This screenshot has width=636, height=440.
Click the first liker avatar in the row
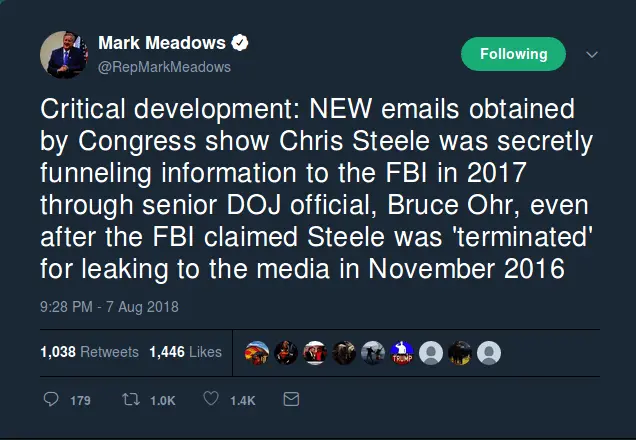(x=256, y=352)
